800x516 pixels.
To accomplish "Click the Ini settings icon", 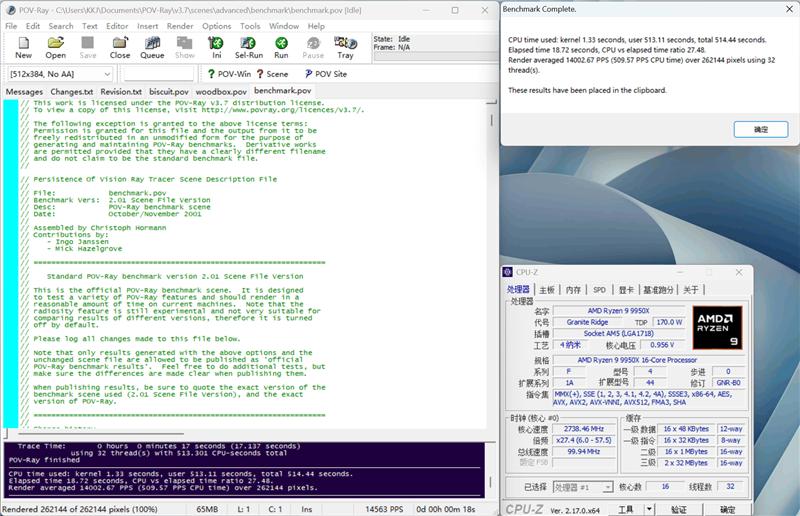I will (217, 48).
